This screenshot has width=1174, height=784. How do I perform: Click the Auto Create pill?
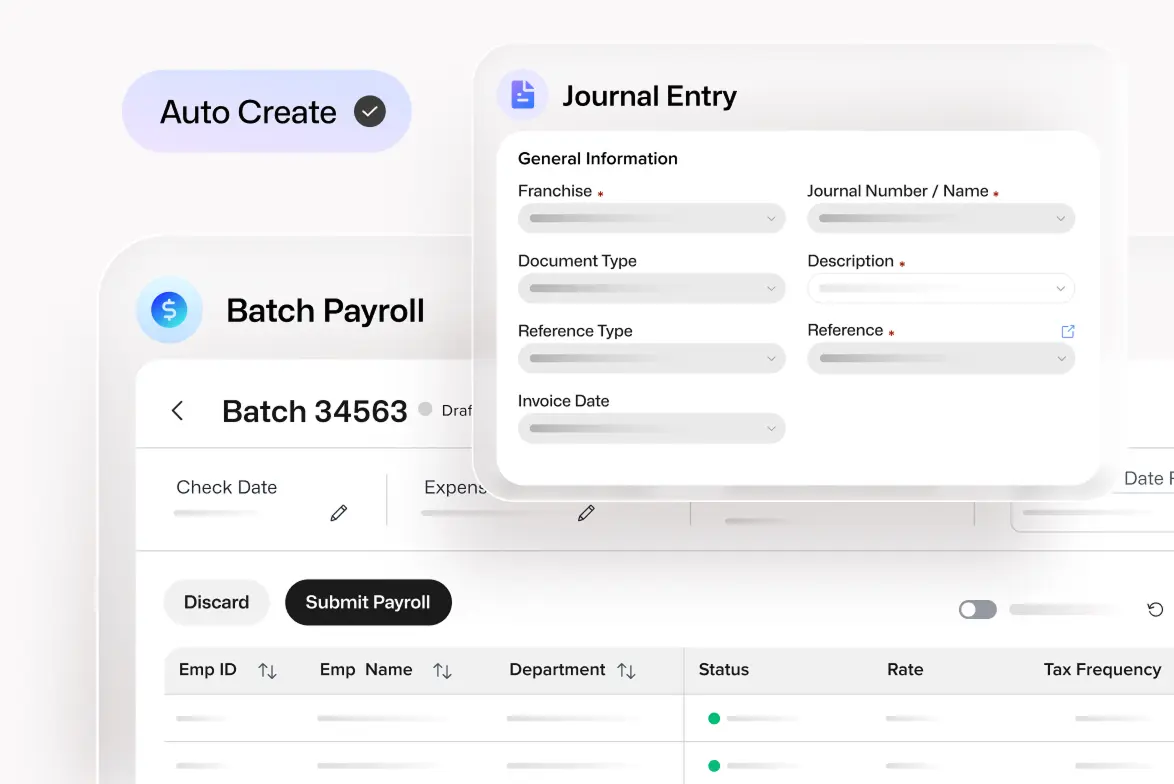click(x=267, y=112)
